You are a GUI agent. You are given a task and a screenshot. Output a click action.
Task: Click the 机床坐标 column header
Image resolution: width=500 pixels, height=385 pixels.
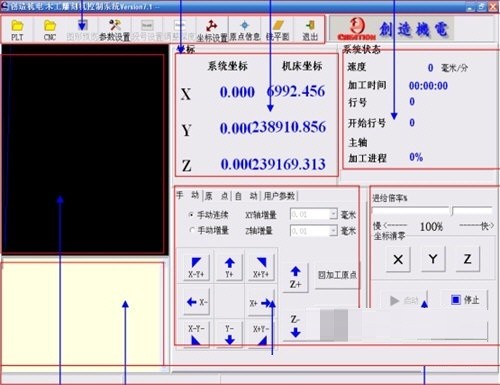(x=302, y=66)
